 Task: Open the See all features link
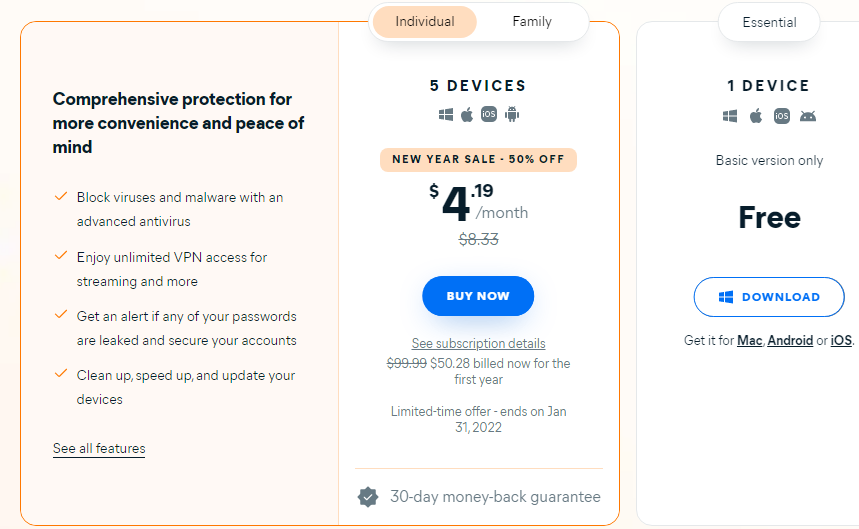(x=99, y=448)
